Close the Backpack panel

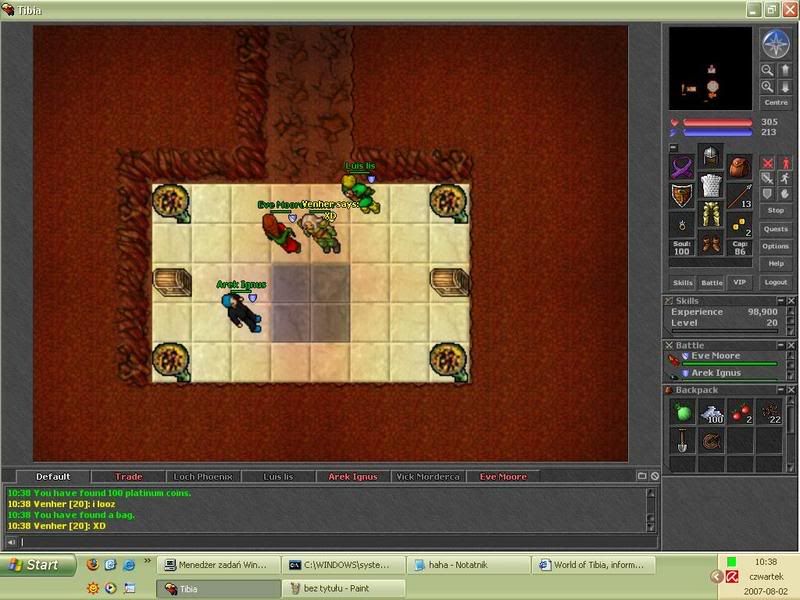click(x=791, y=390)
